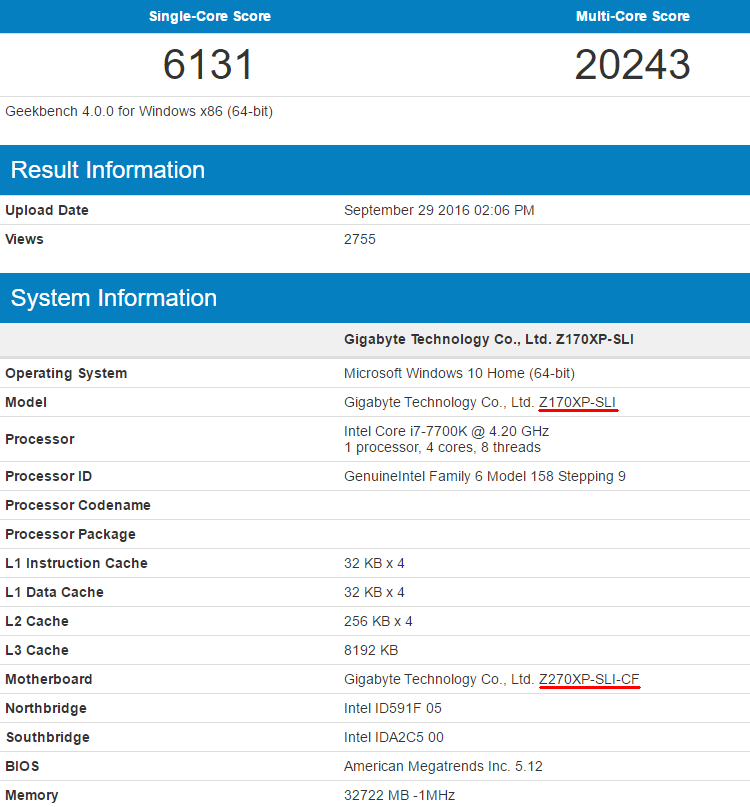Click the single-core score 6131
The image size is (750, 807).
coord(208,65)
